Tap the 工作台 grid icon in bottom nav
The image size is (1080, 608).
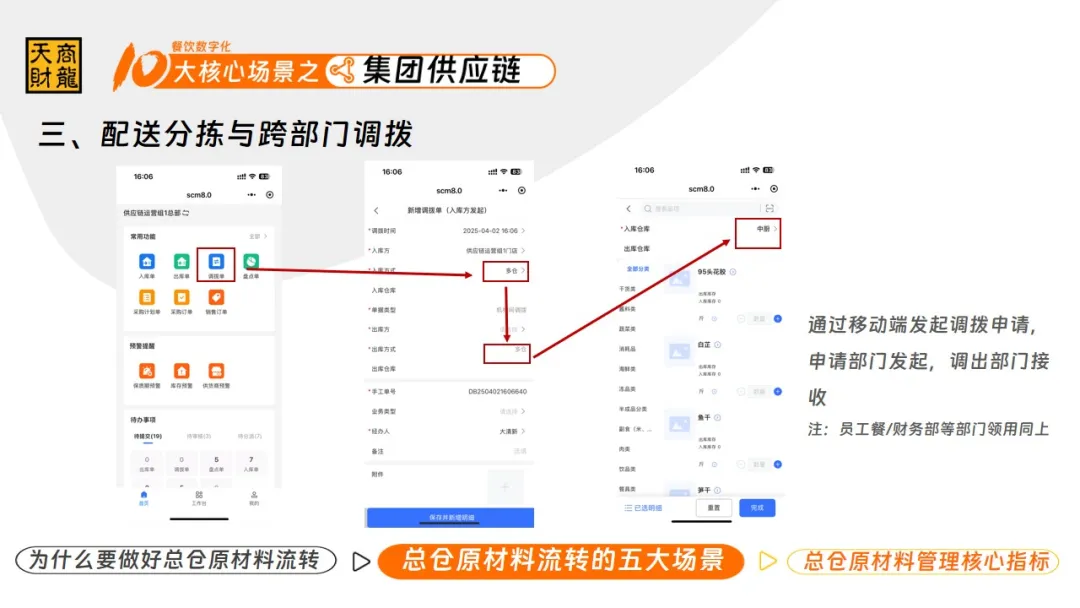pyautogui.click(x=198, y=494)
